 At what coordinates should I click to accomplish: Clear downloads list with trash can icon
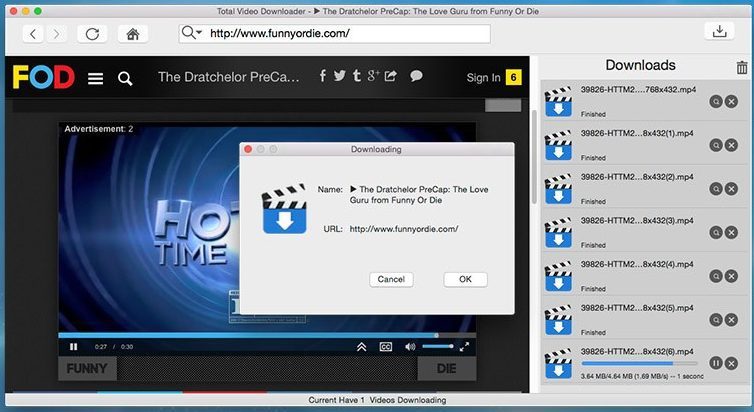(741, 67)
